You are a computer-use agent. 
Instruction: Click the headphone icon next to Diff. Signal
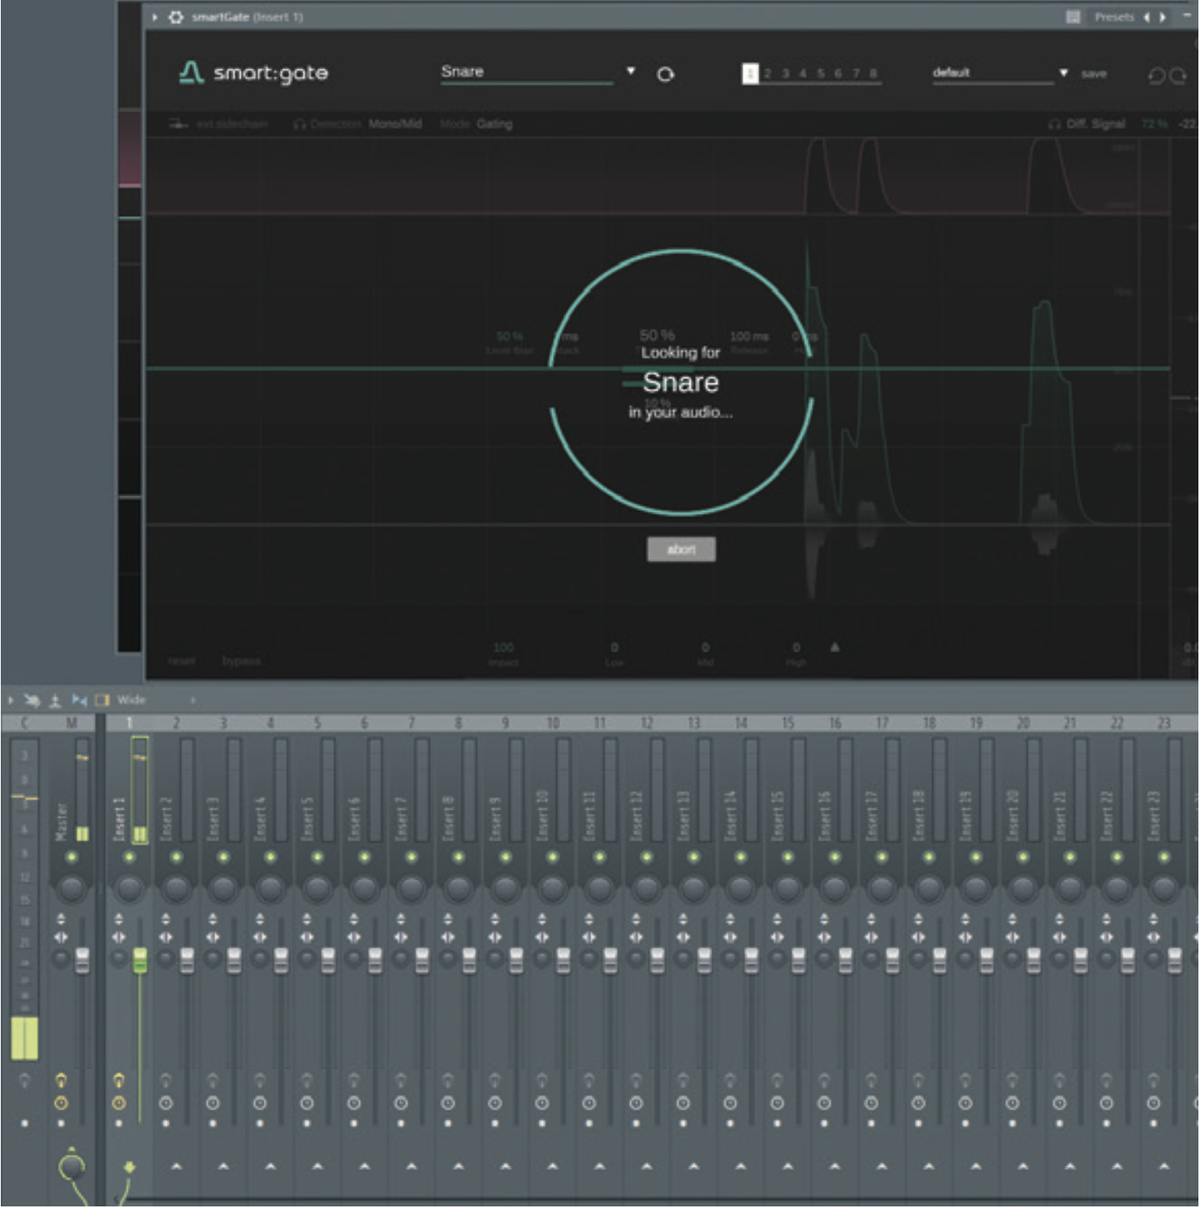[1055, 123]
